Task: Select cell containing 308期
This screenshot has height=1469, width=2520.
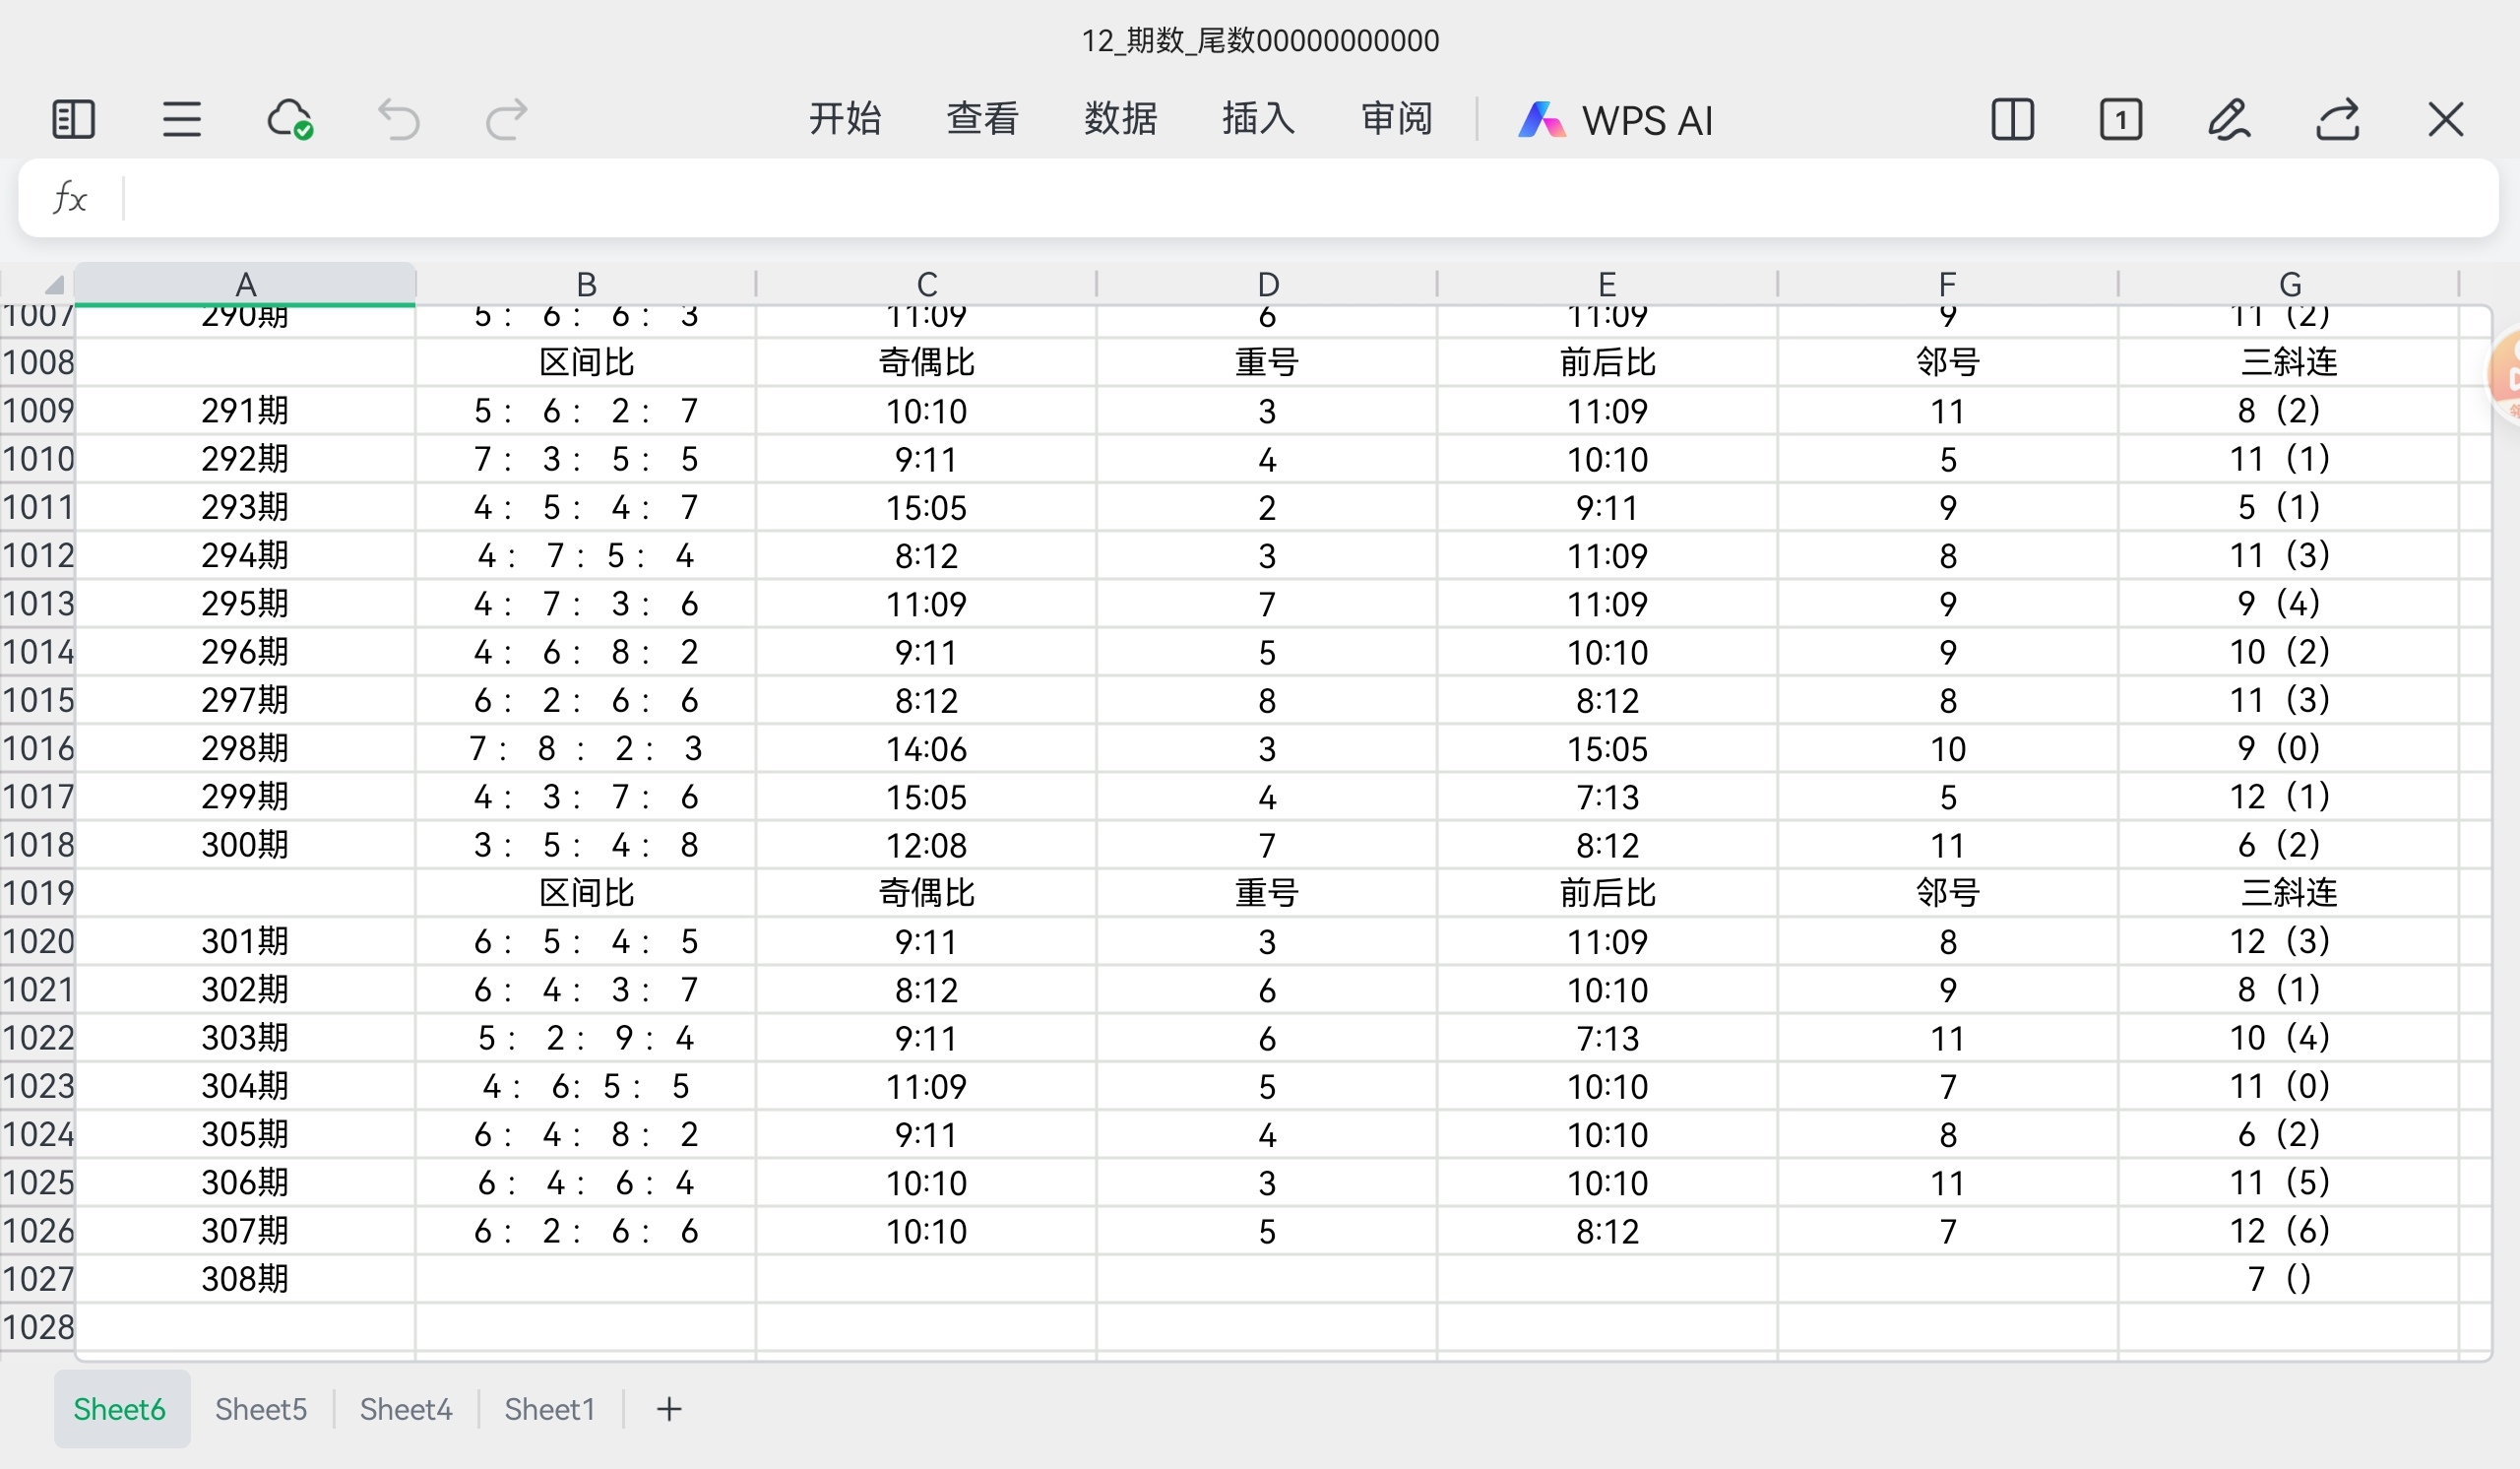Action: pyautogui.click(x=245, y=1279)
